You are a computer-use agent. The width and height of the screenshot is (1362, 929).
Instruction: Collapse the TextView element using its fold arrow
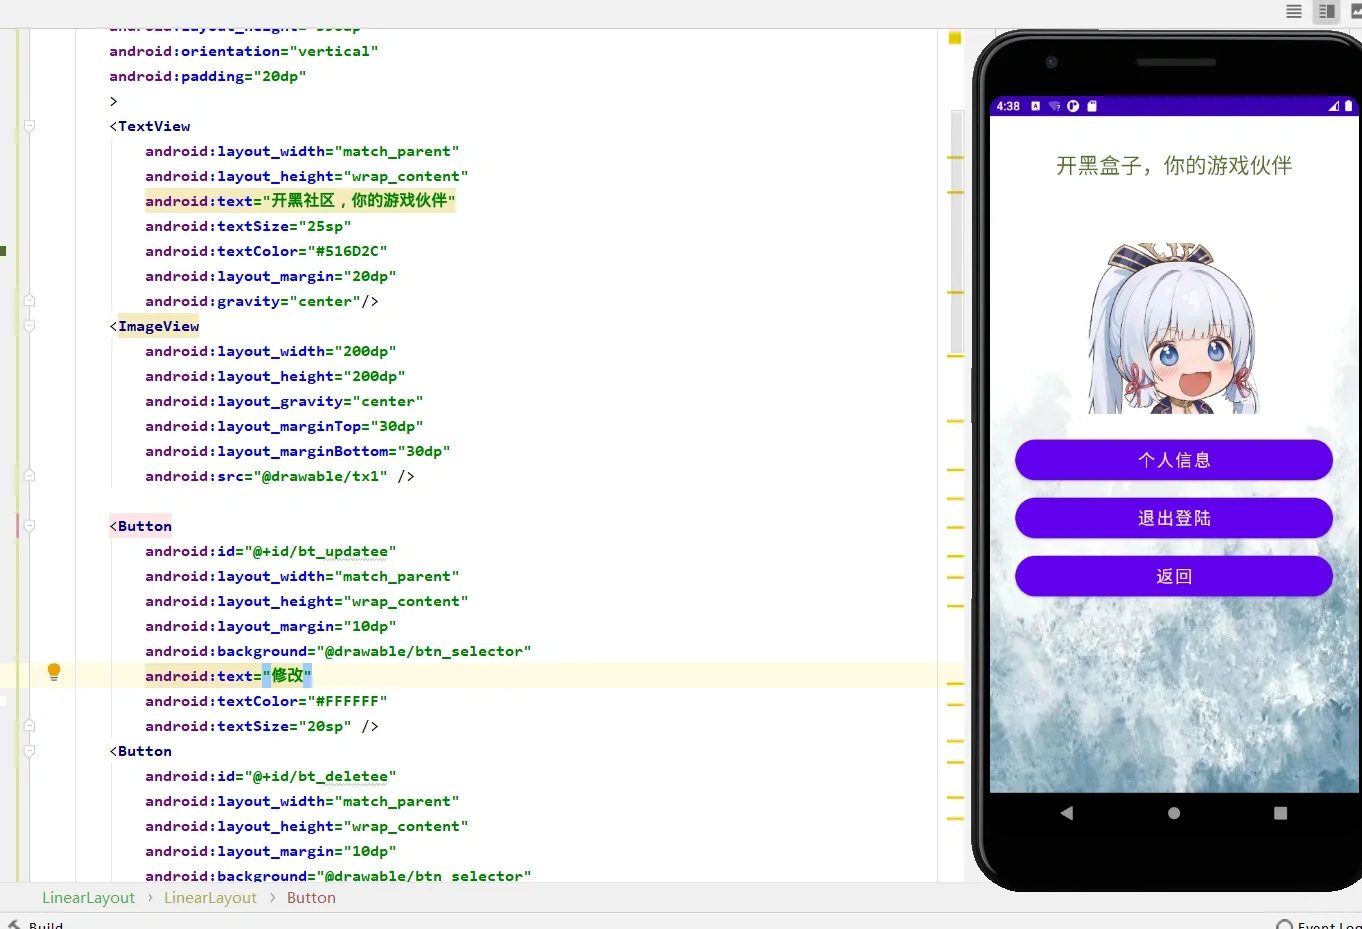tap(28, 126)
